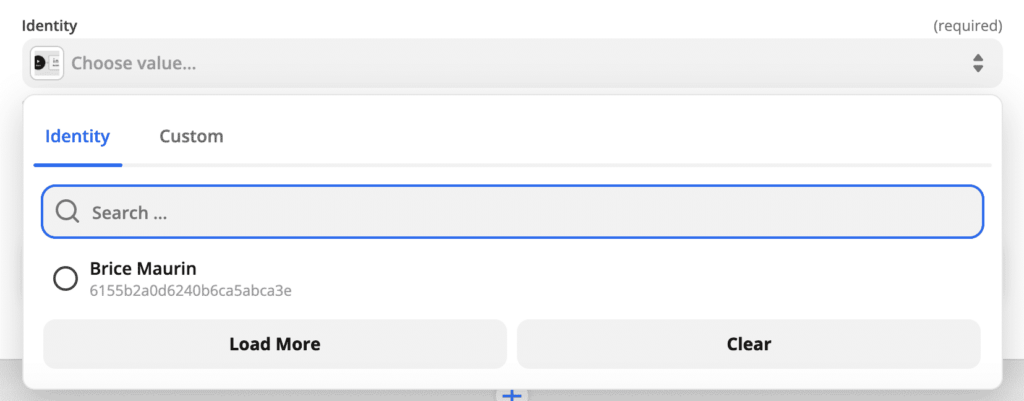Click the blue plus icon at bottom
This screenshot has width=1024, height=401.
click(x=512, y=396)
